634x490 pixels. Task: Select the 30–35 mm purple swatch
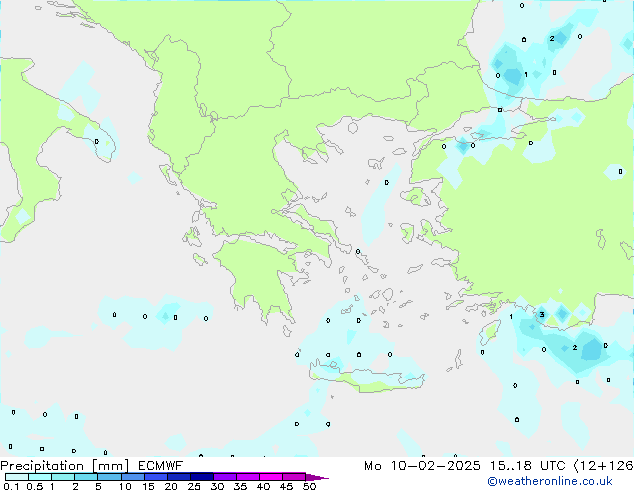225,477
